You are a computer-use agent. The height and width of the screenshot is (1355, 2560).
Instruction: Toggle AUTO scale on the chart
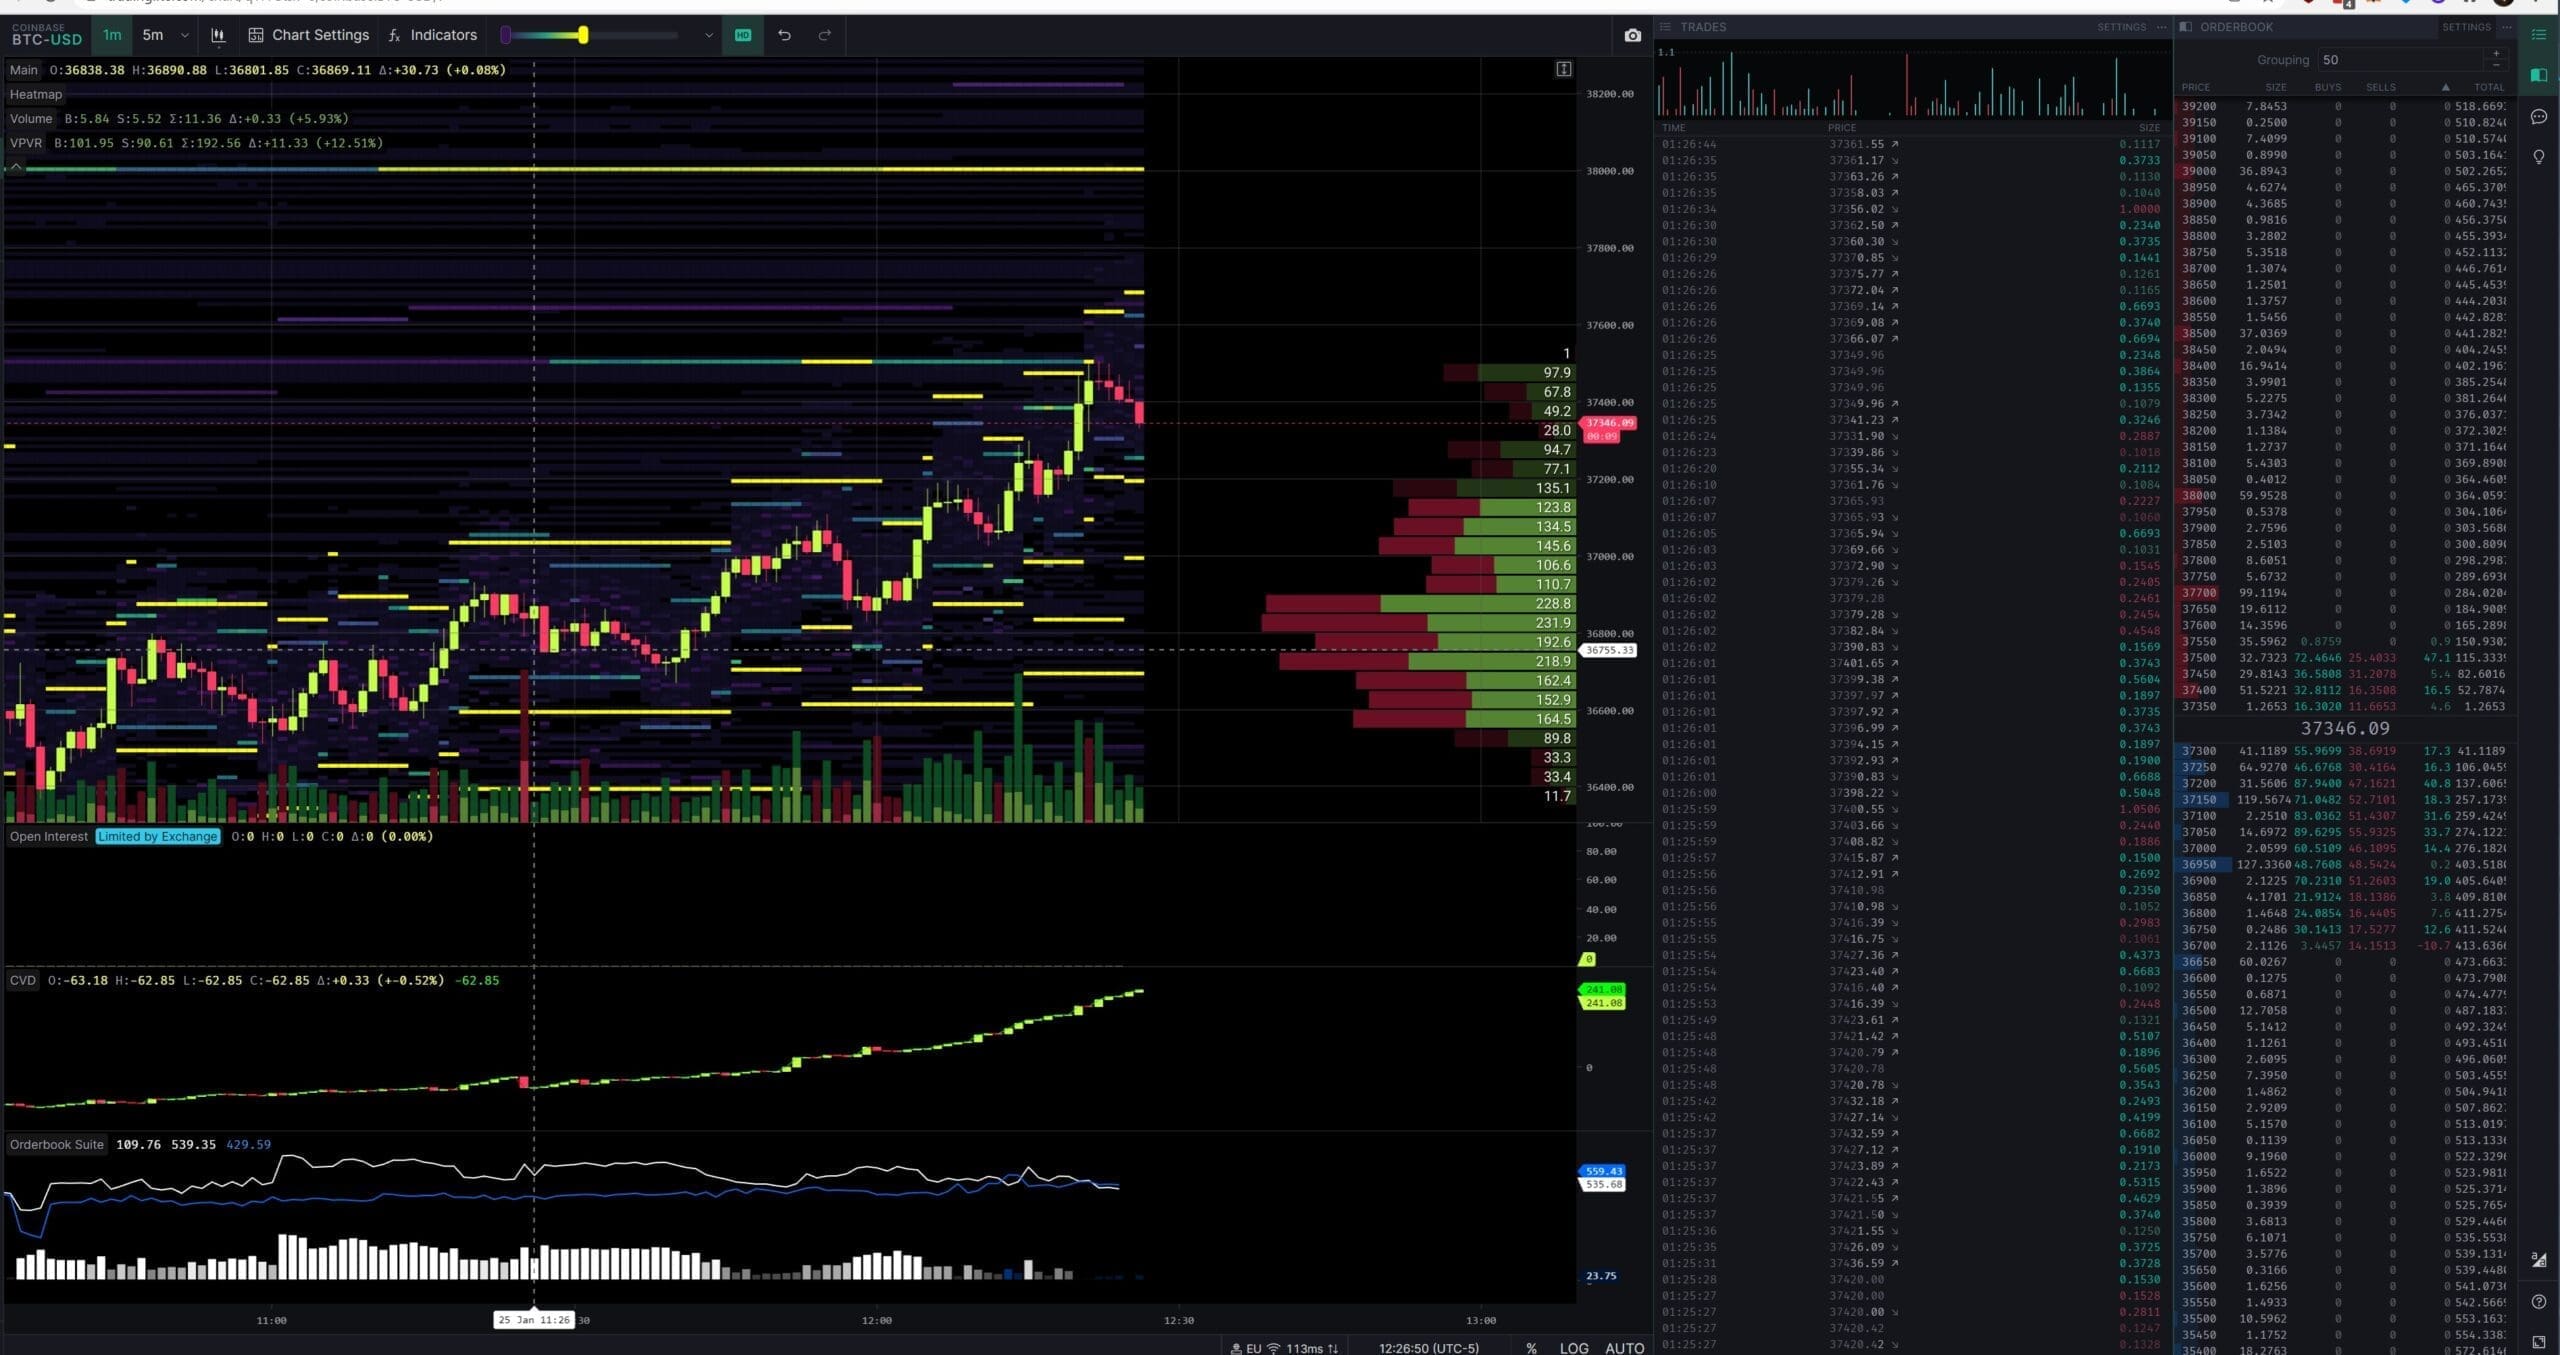(1624, 1347)
